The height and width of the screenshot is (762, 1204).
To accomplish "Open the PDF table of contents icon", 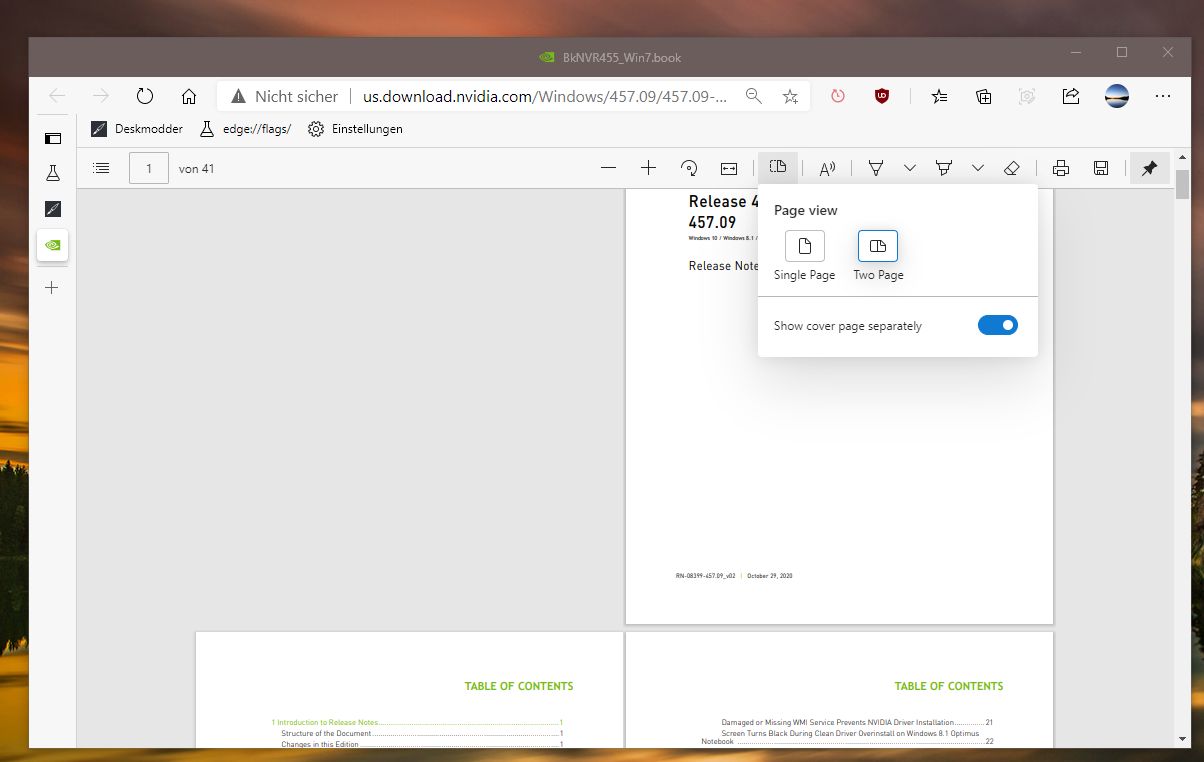I will (x=101, y=168).
